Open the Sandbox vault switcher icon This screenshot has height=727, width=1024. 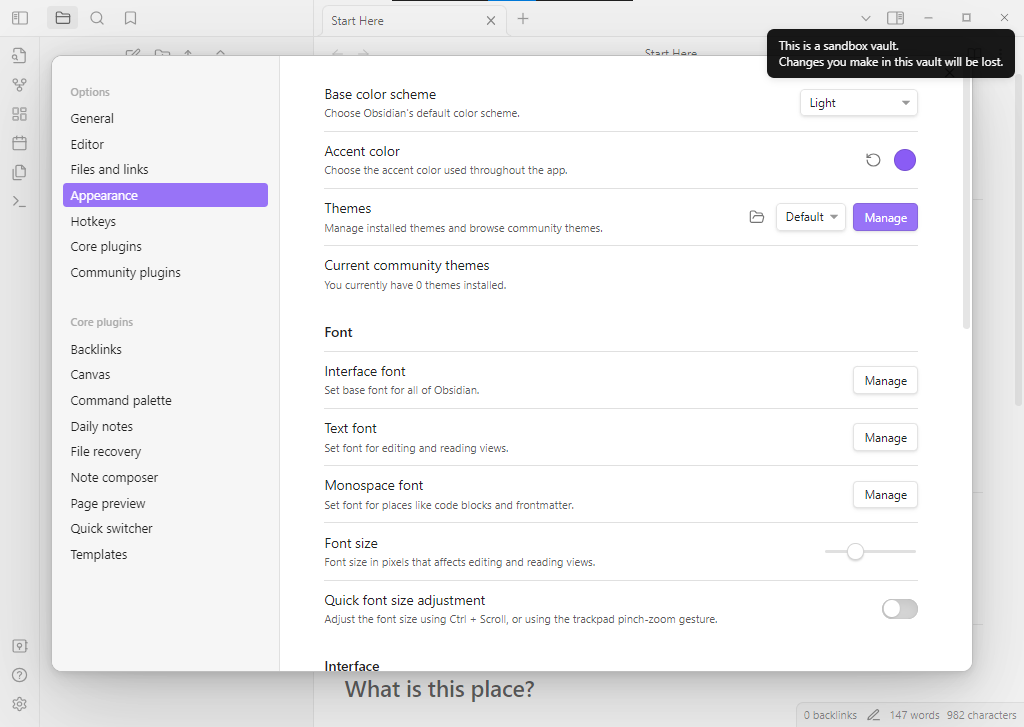pos(19,645)
